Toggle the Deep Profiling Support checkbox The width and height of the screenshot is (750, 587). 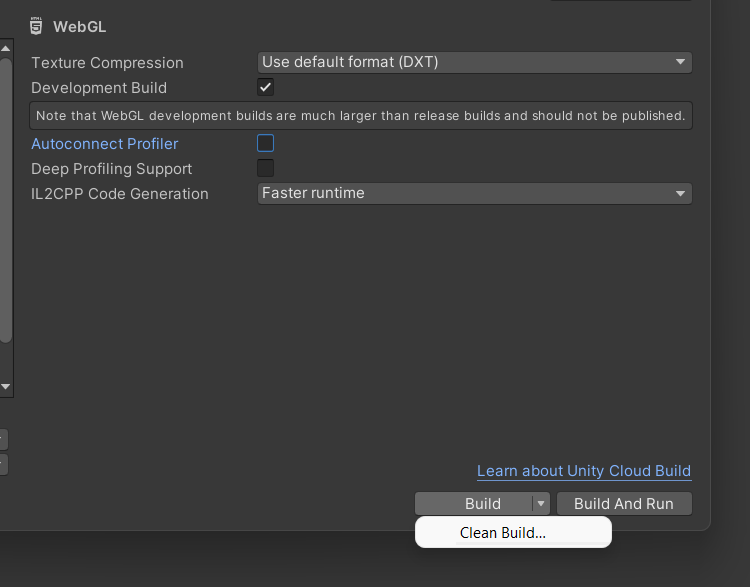(x=266, y=168)
